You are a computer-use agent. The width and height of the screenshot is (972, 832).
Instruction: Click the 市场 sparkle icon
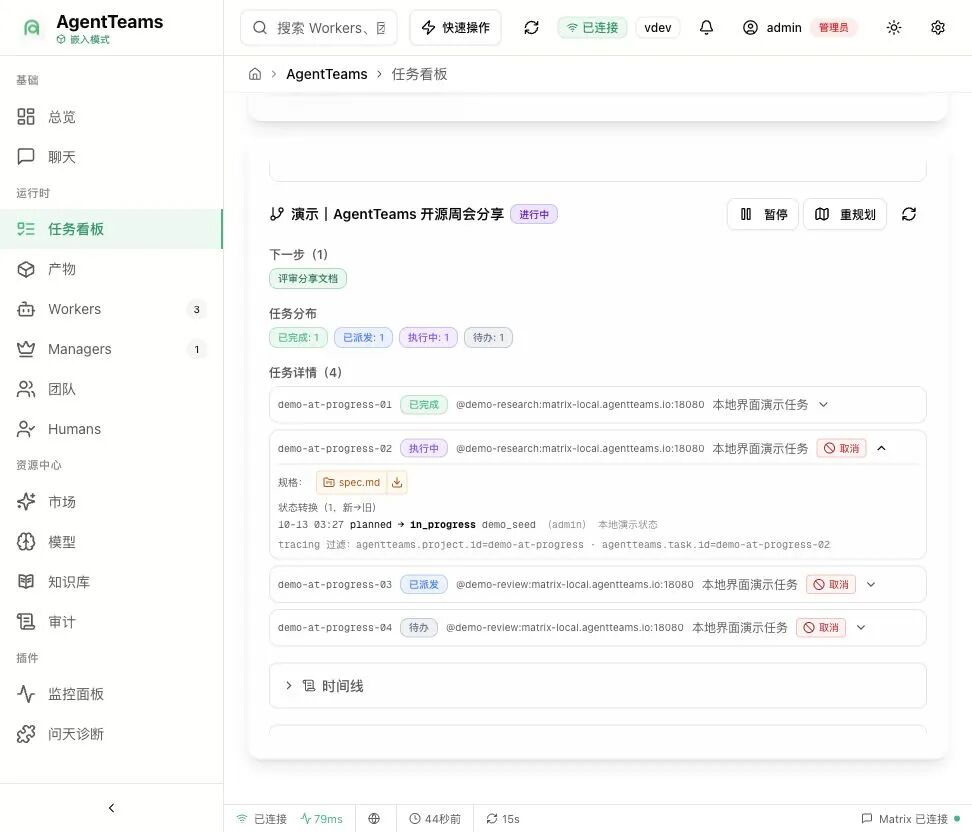(26, 502)
